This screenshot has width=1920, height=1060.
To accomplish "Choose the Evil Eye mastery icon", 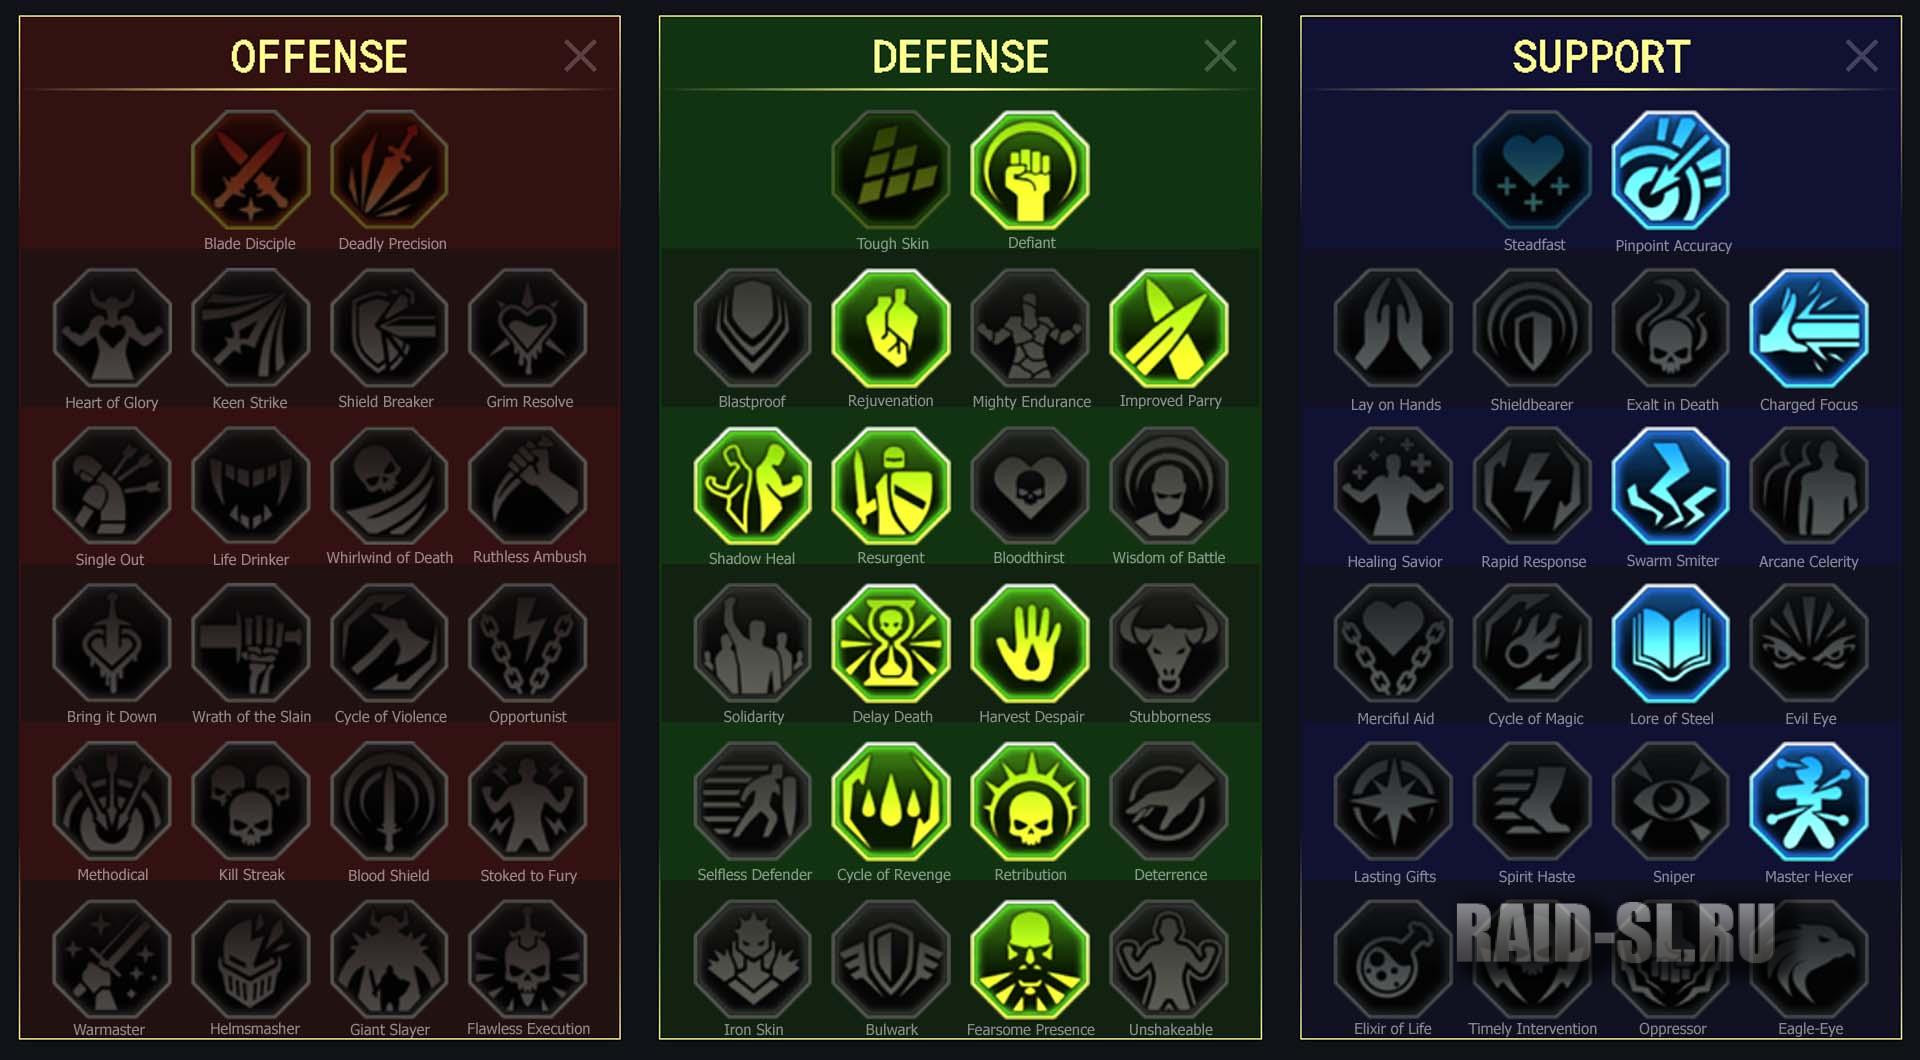I will coord(1809,644).
